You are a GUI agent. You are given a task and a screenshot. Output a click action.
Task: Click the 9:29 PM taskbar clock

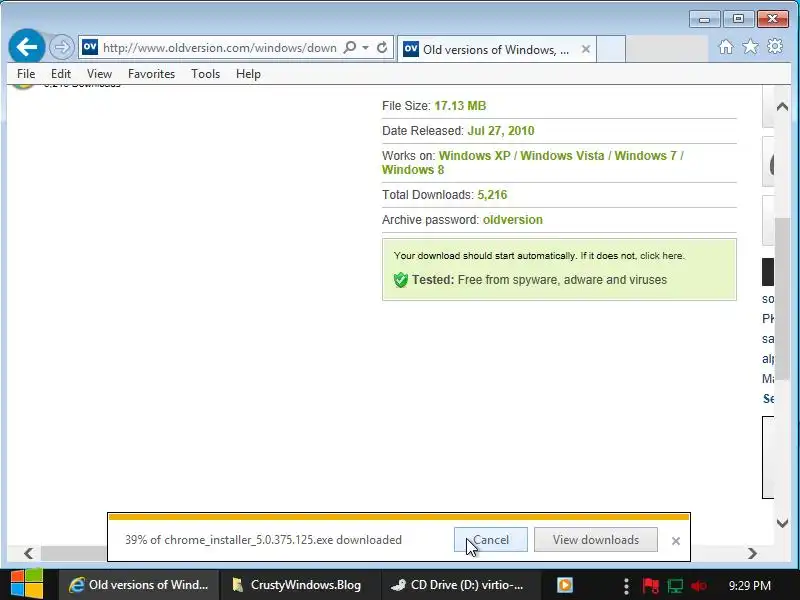(x=749, y=585)
